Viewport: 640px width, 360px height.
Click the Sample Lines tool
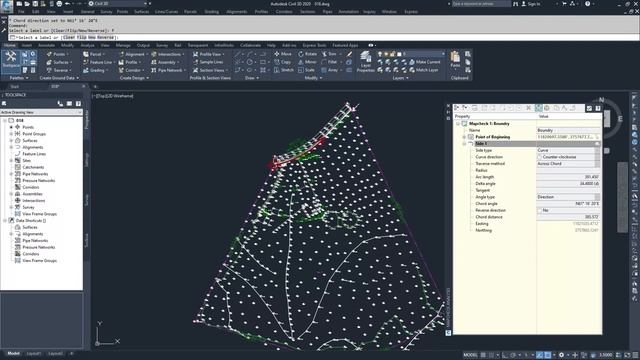[208, 62]
